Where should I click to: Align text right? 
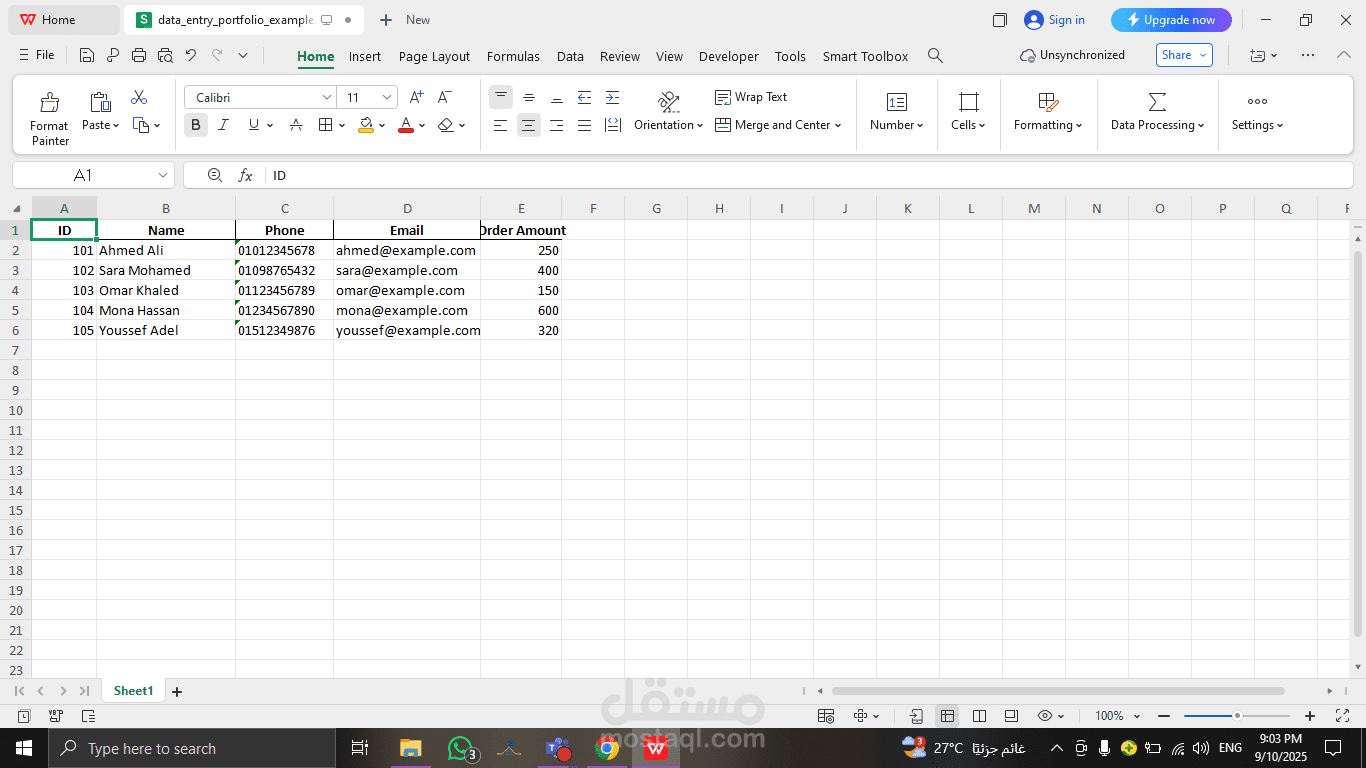click(x=557, y=125)
